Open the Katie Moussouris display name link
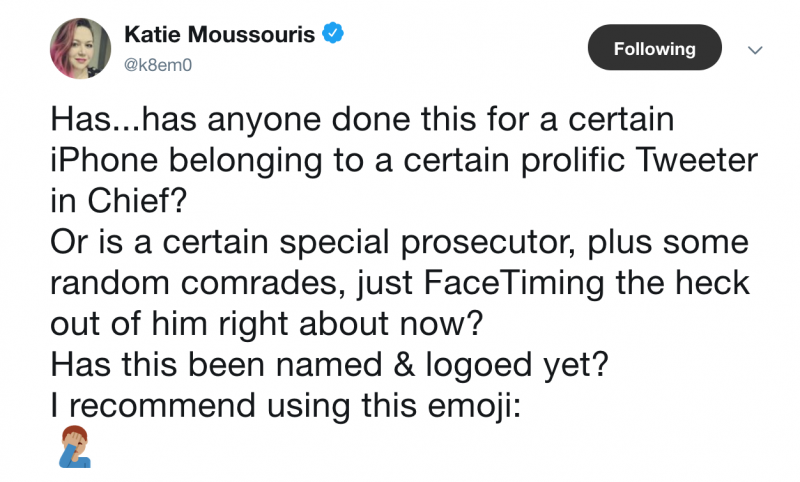This screenshot has height=482, width=800. click(x=219, y=36)
